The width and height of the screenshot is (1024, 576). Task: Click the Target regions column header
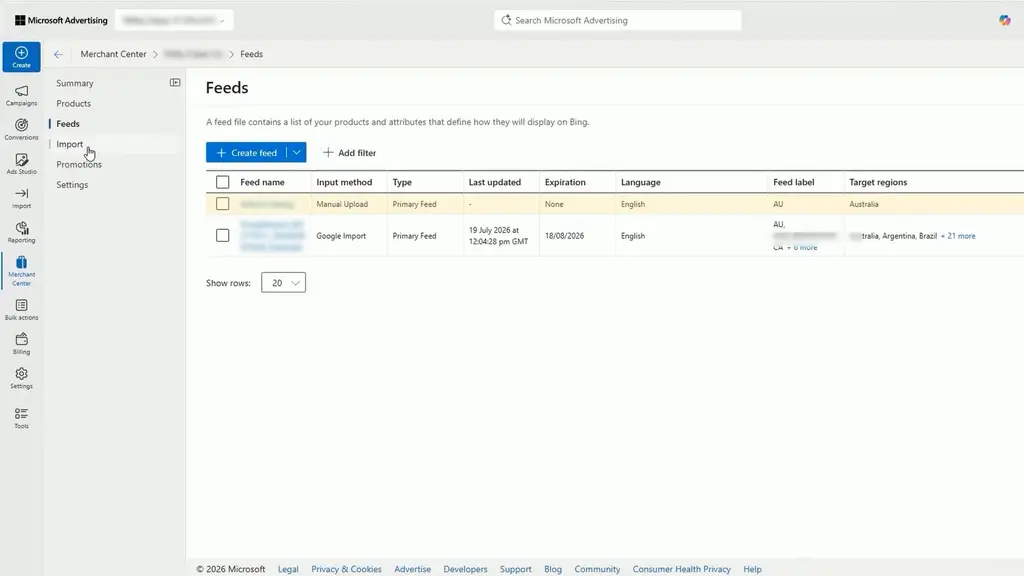point(878,182)
